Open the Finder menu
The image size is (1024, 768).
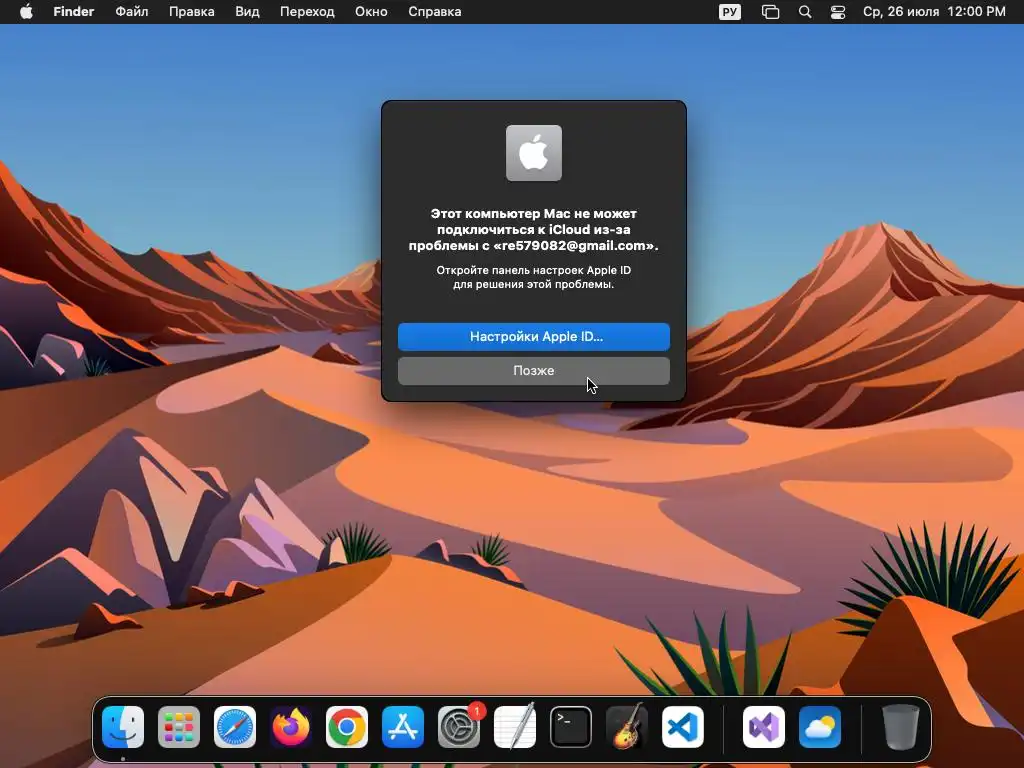tap(74, 12)
